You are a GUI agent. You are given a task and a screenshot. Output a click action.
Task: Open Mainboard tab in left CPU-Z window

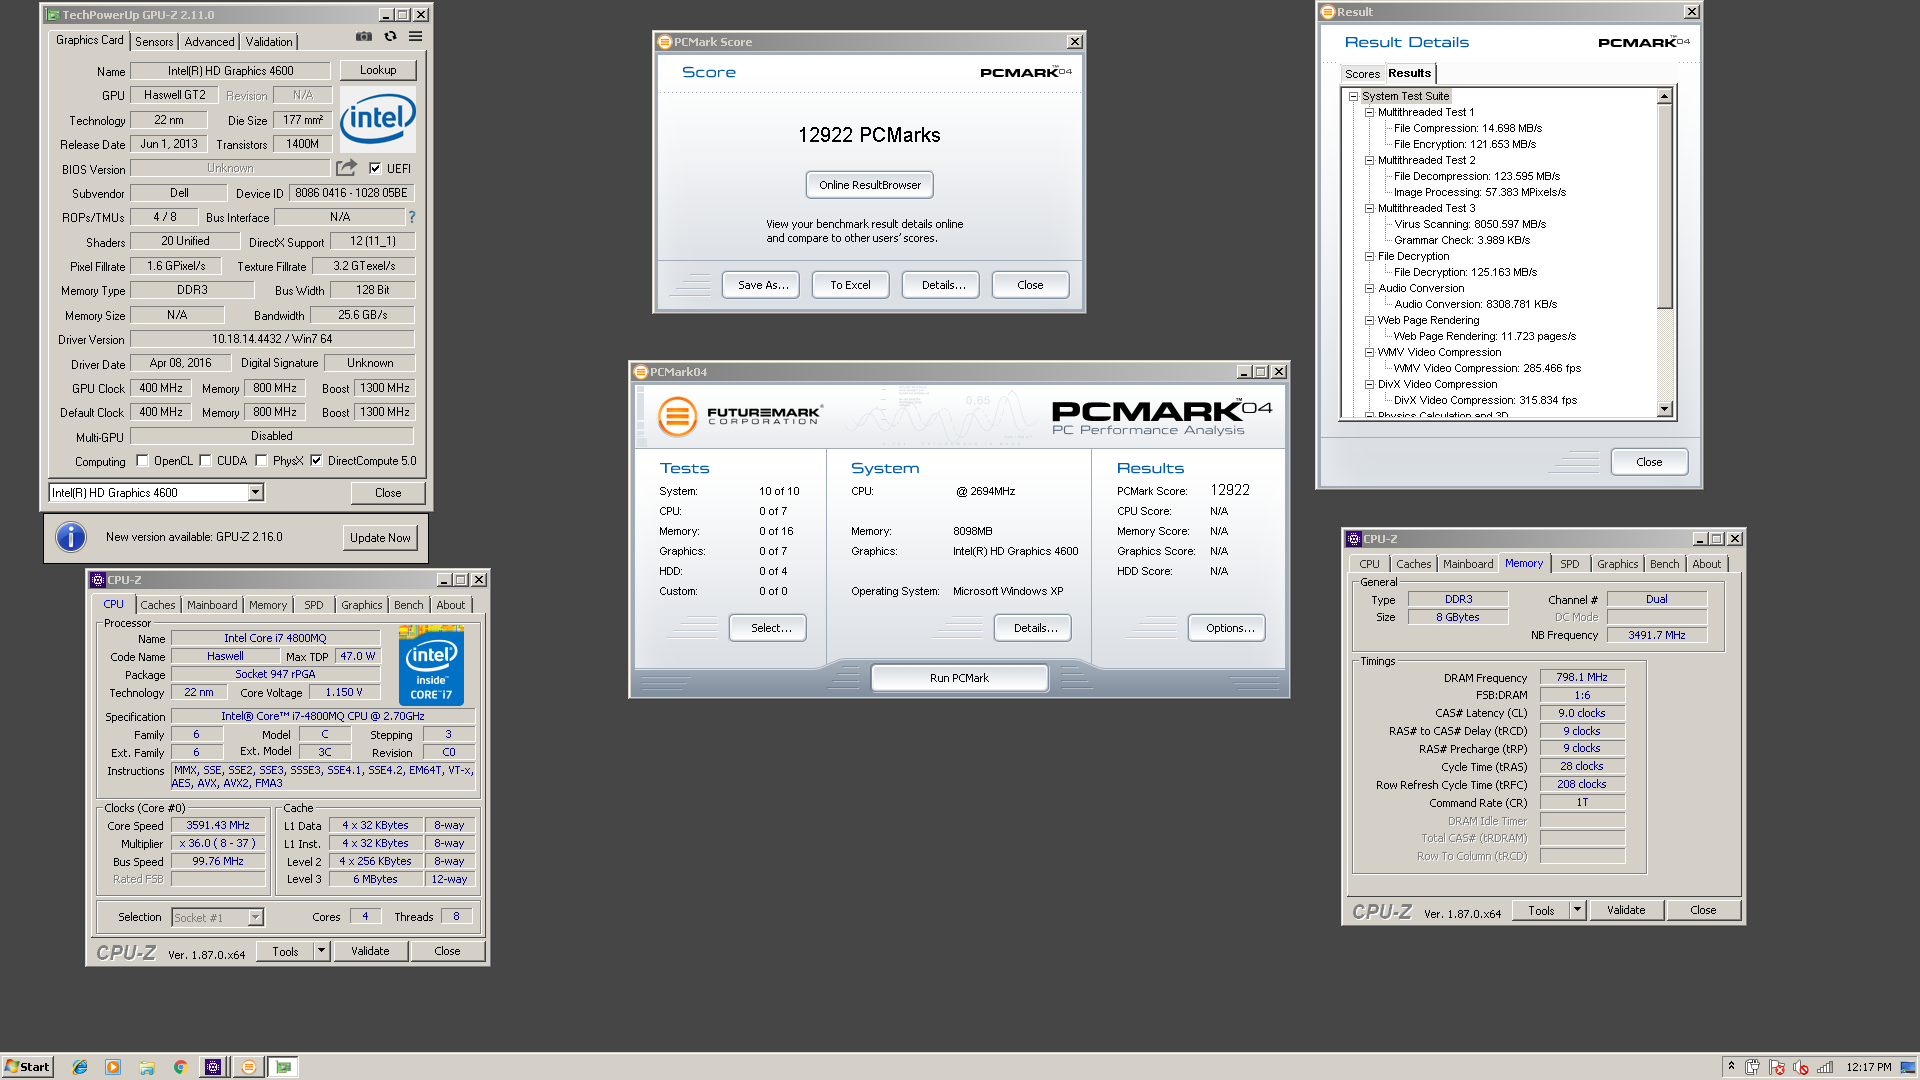tap(212, 605)
